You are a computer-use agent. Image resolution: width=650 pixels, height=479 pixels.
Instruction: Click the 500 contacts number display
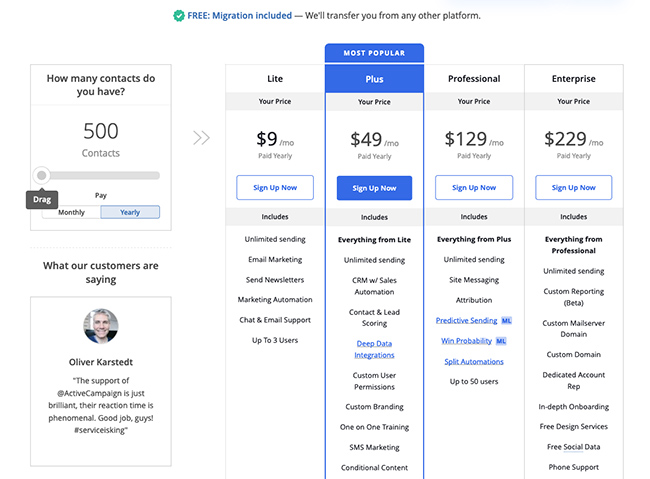[x=100, y=131]
